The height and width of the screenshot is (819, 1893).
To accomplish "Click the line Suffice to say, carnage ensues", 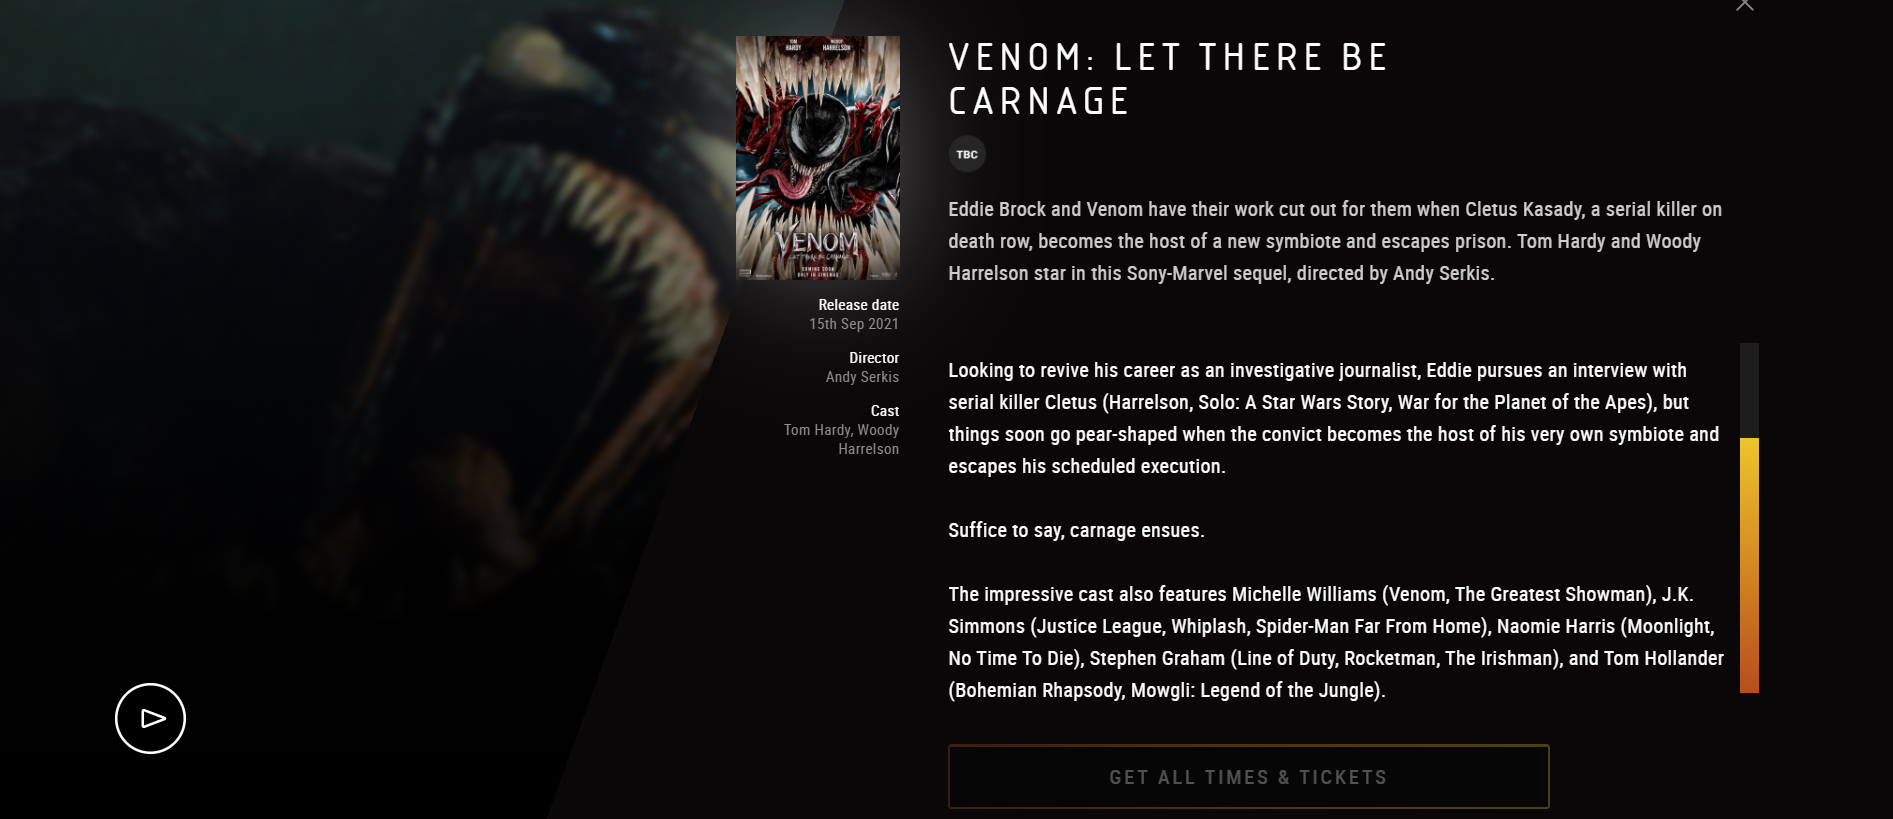I will point(1076,530).
